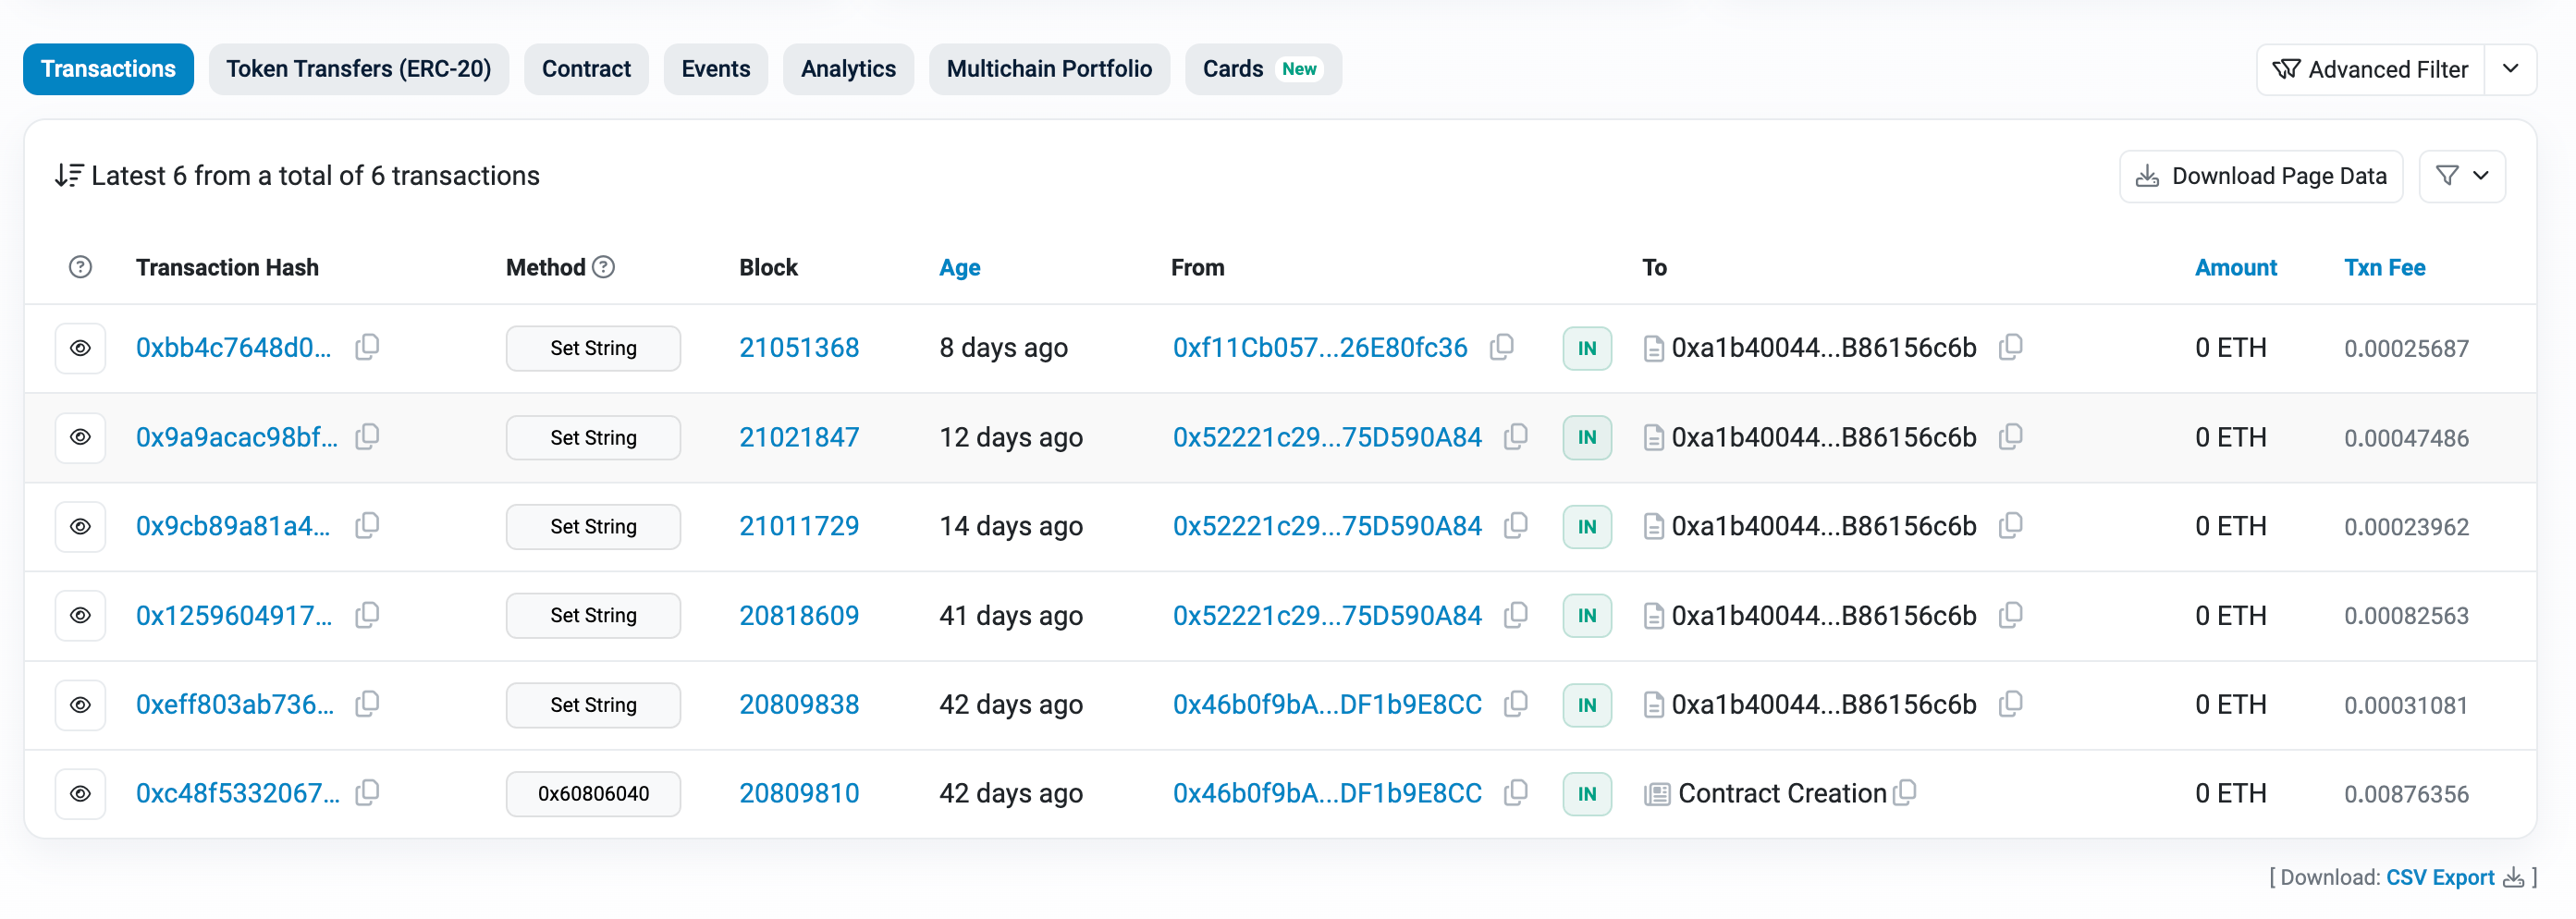Screen dimensions: 2576x919
Task: Click Contract Creation document icon
Action: 1657,794
